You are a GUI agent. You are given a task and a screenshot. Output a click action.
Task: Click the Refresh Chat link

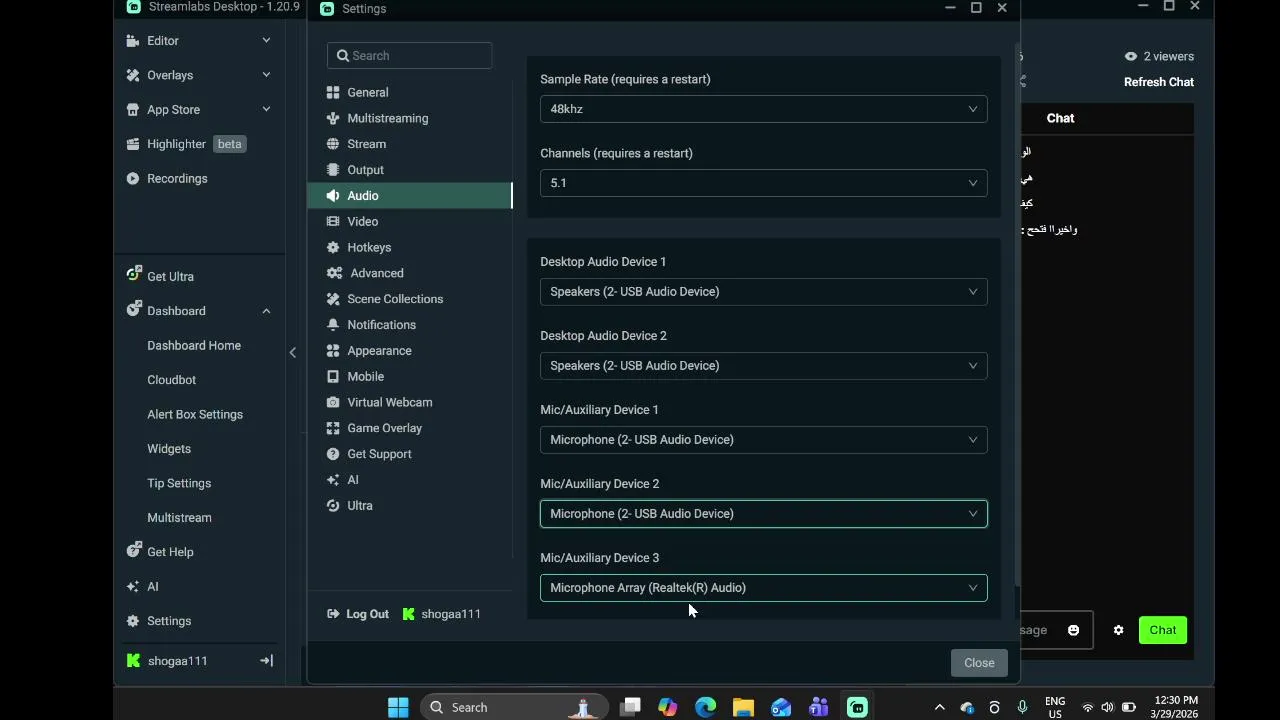(x=1159, y=82)
